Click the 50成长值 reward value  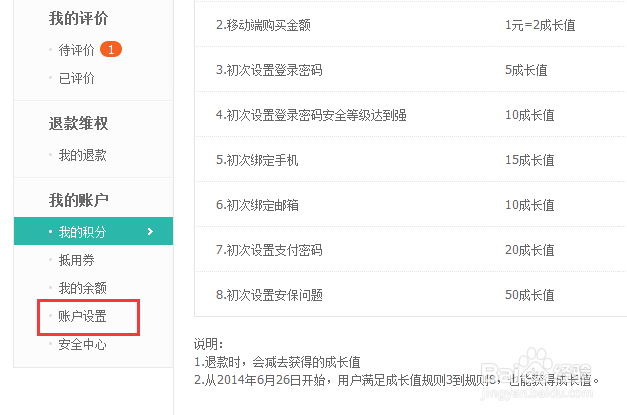tap(530, 295)
